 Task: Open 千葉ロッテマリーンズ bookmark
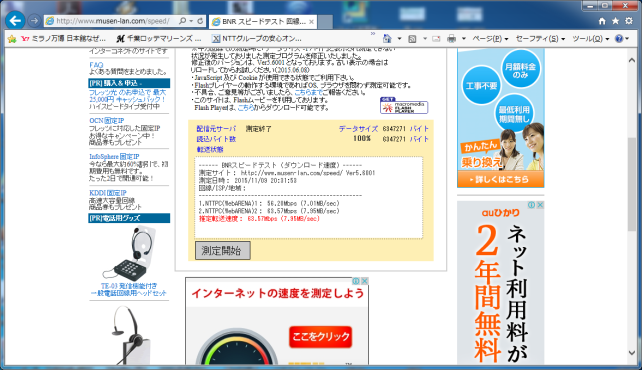point(159,39)
